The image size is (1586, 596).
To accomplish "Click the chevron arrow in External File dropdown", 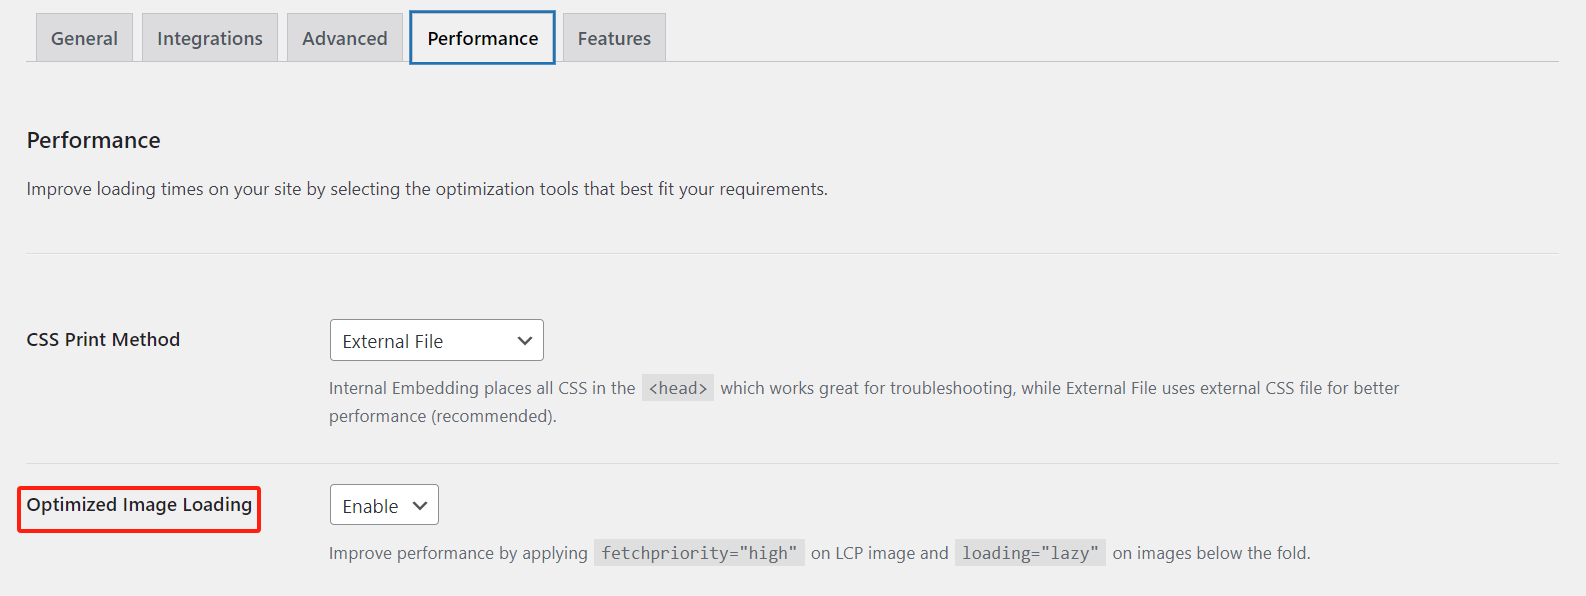I will [524, 341].
